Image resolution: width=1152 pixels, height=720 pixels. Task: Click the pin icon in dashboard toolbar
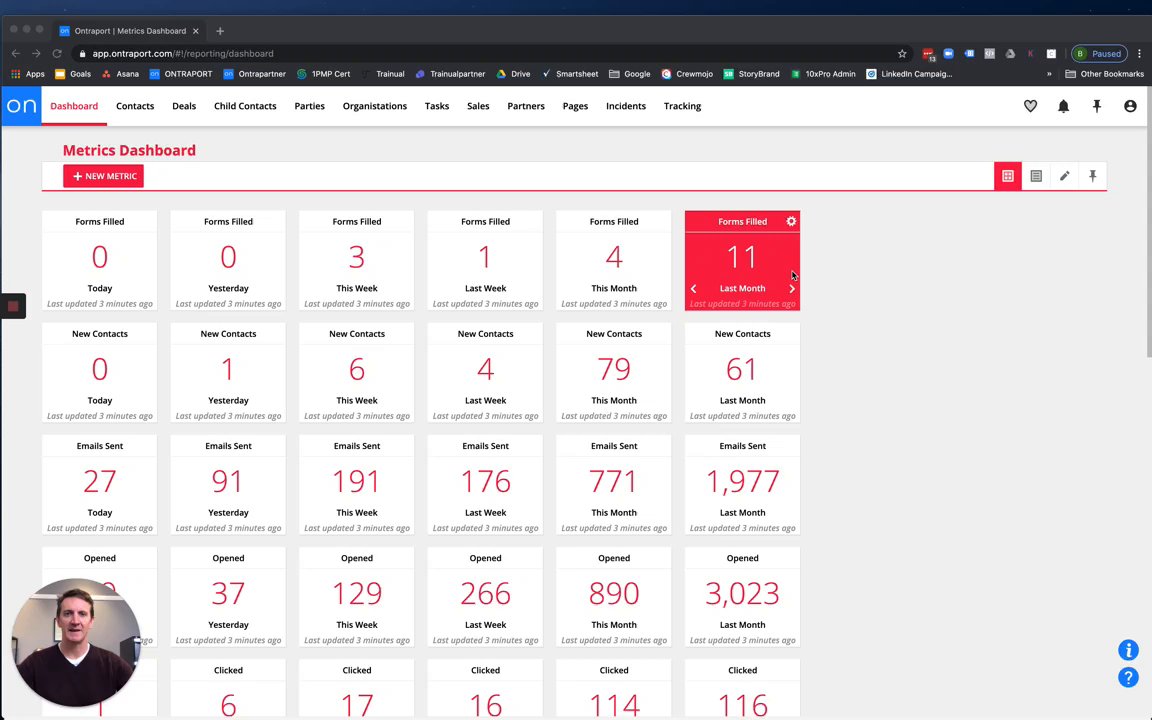pos(1092,176)
